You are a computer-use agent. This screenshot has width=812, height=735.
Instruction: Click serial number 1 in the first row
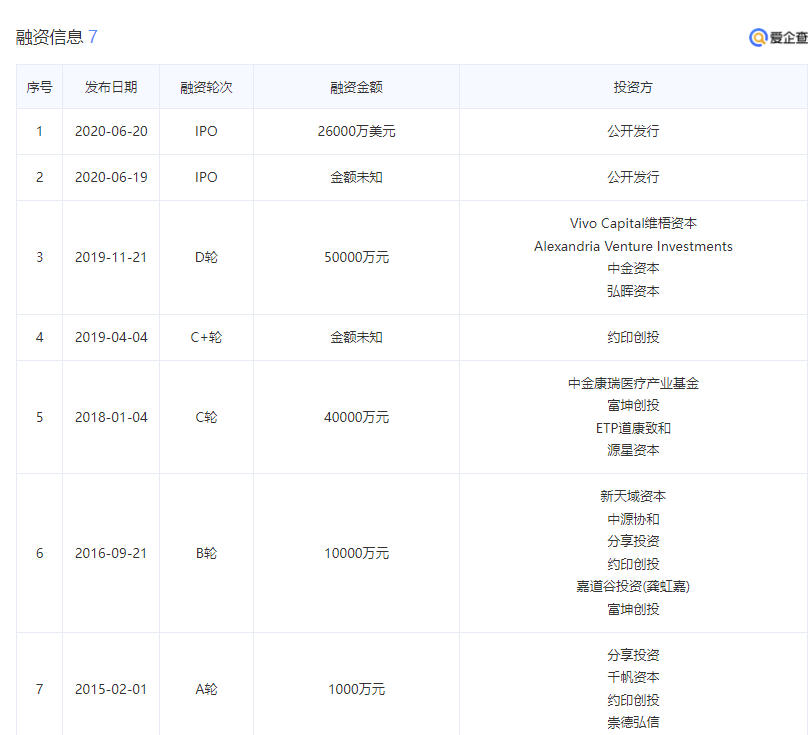39,131
